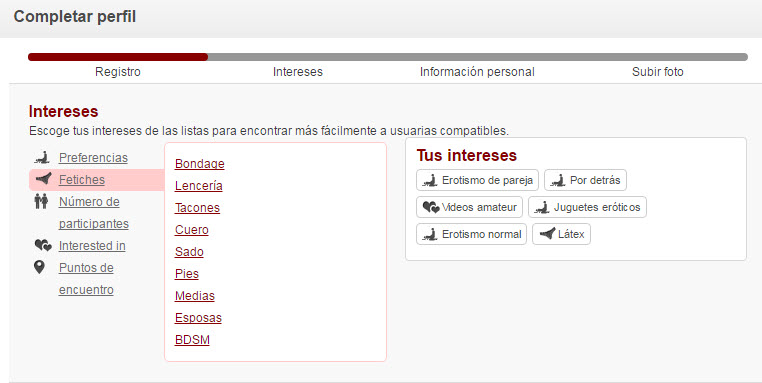Screen dimensions: 762x383
Task: Open the Preferencias category
Action: point(93,158)
